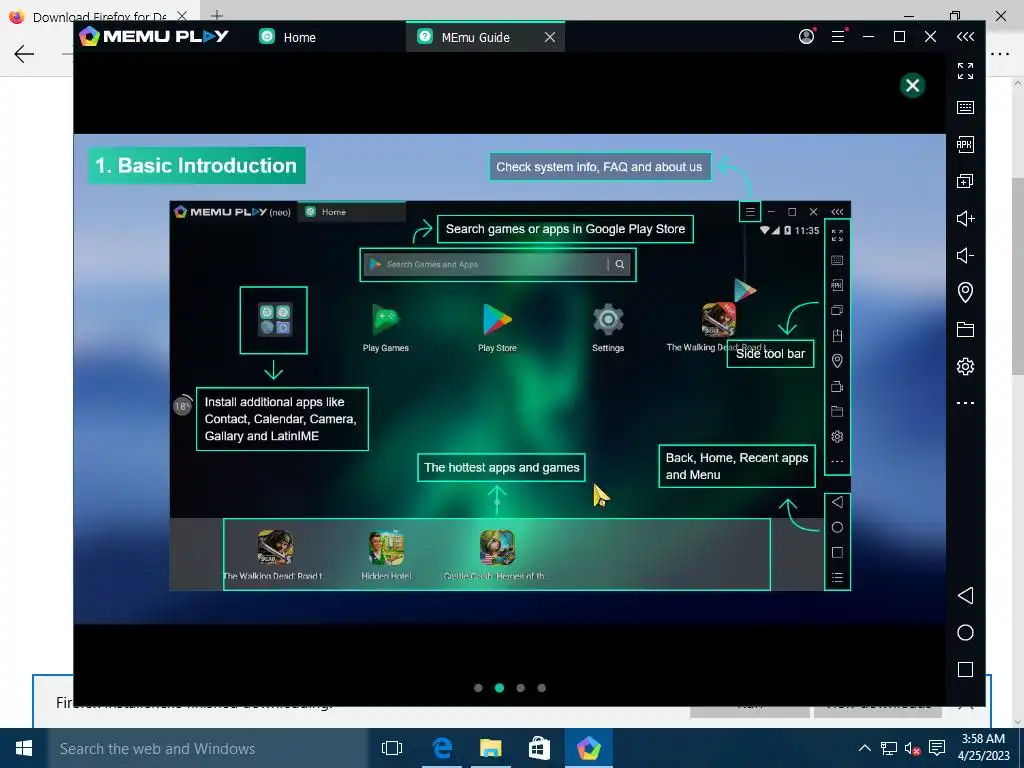Image resolution: width=1024 pixels, height=768 pixels.
Task: Open Task View on taskbar
Action: click(x=392, y=748)
